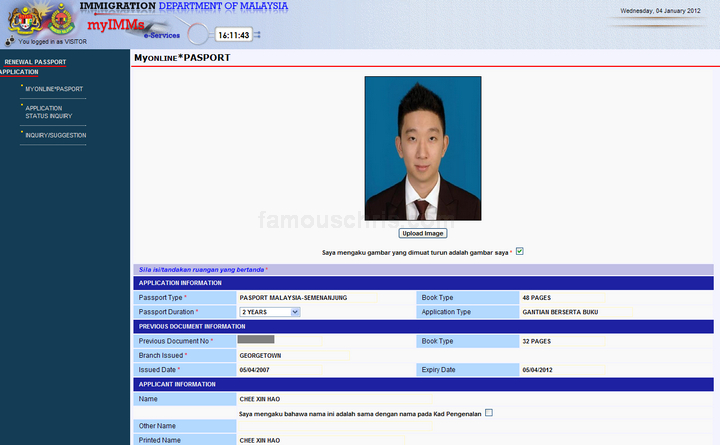Viewport: 720px width, 445px height.
Task: Click the Name field containing CHEE XIN HAO
Action: point(335,399)
